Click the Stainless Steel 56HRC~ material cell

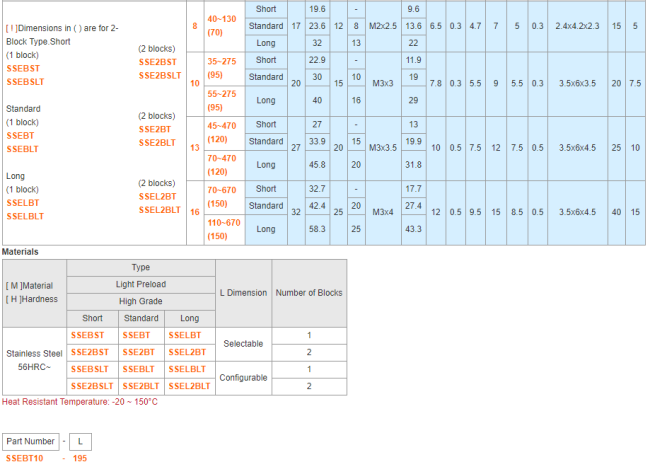[35, 360]
